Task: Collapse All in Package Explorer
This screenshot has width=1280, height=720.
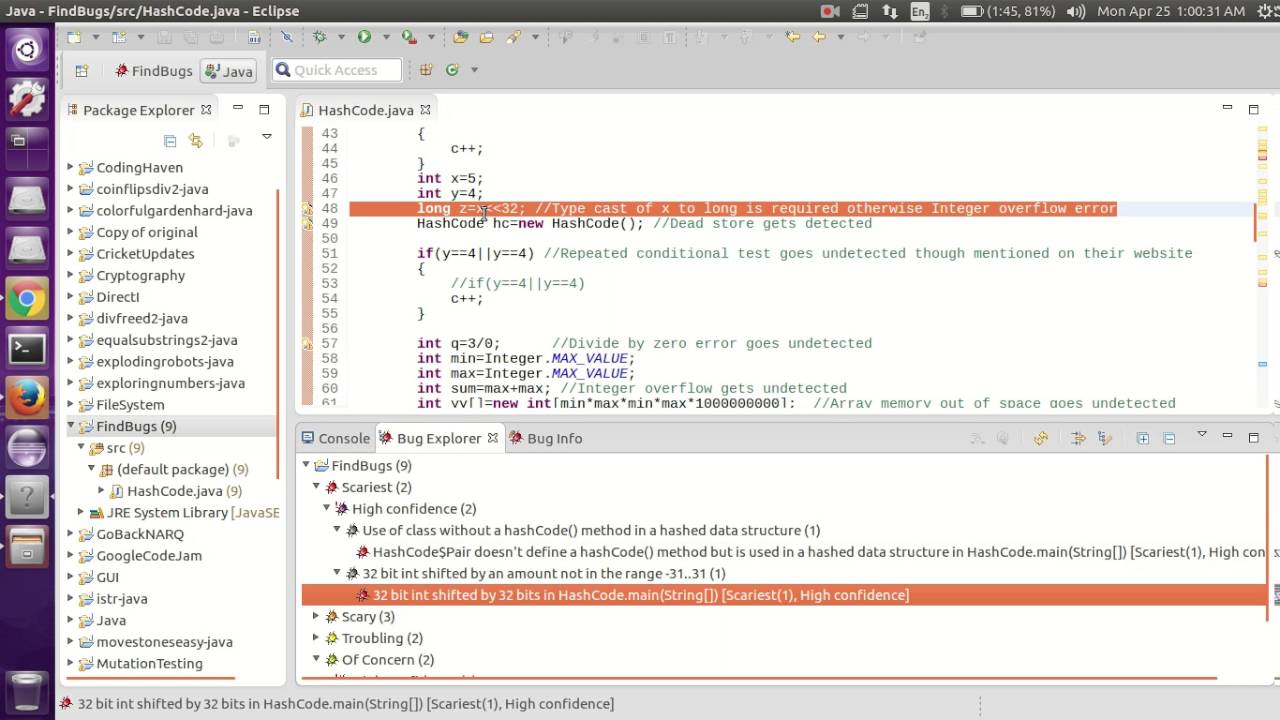Action: tap(170, 141)
